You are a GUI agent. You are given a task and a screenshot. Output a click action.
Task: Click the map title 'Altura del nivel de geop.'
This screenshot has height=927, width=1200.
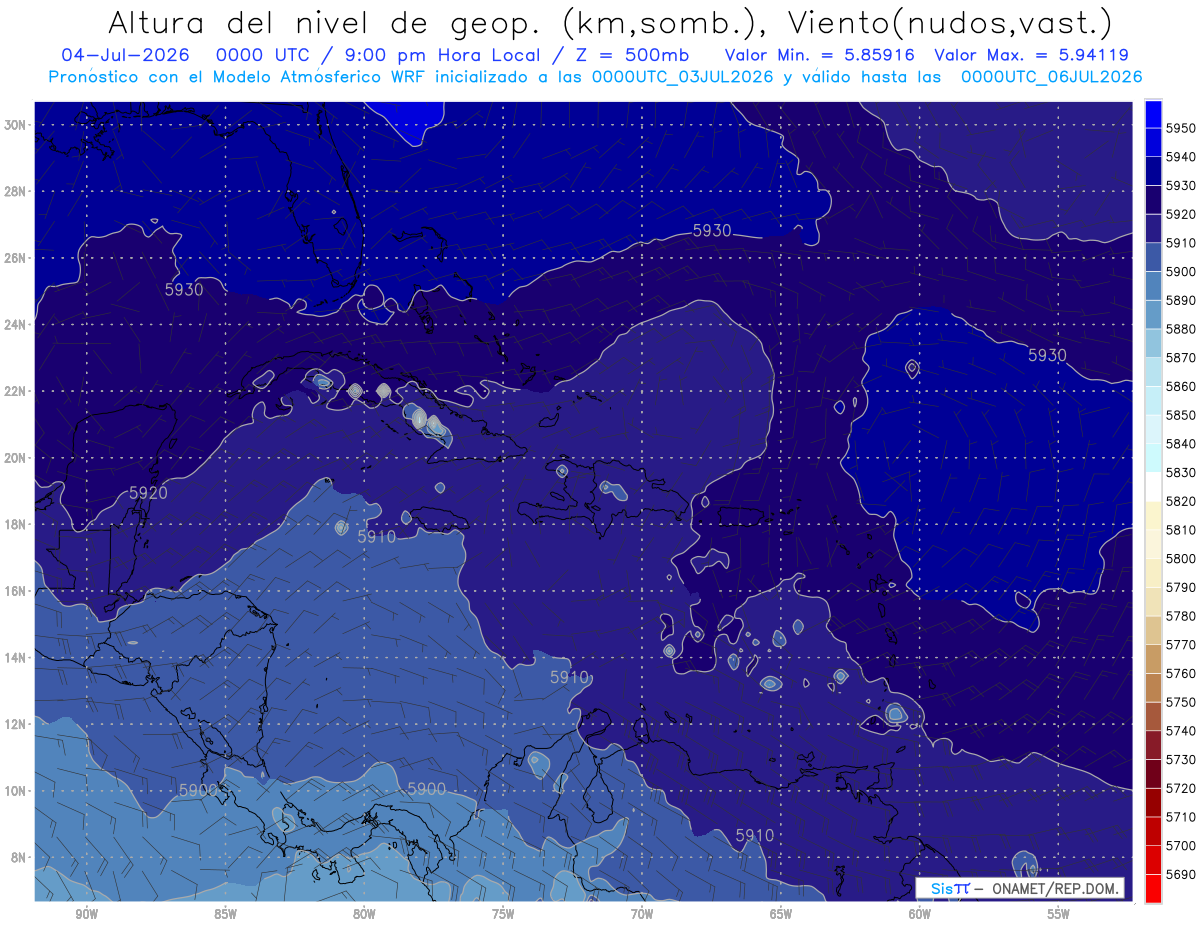click(325, 22)
